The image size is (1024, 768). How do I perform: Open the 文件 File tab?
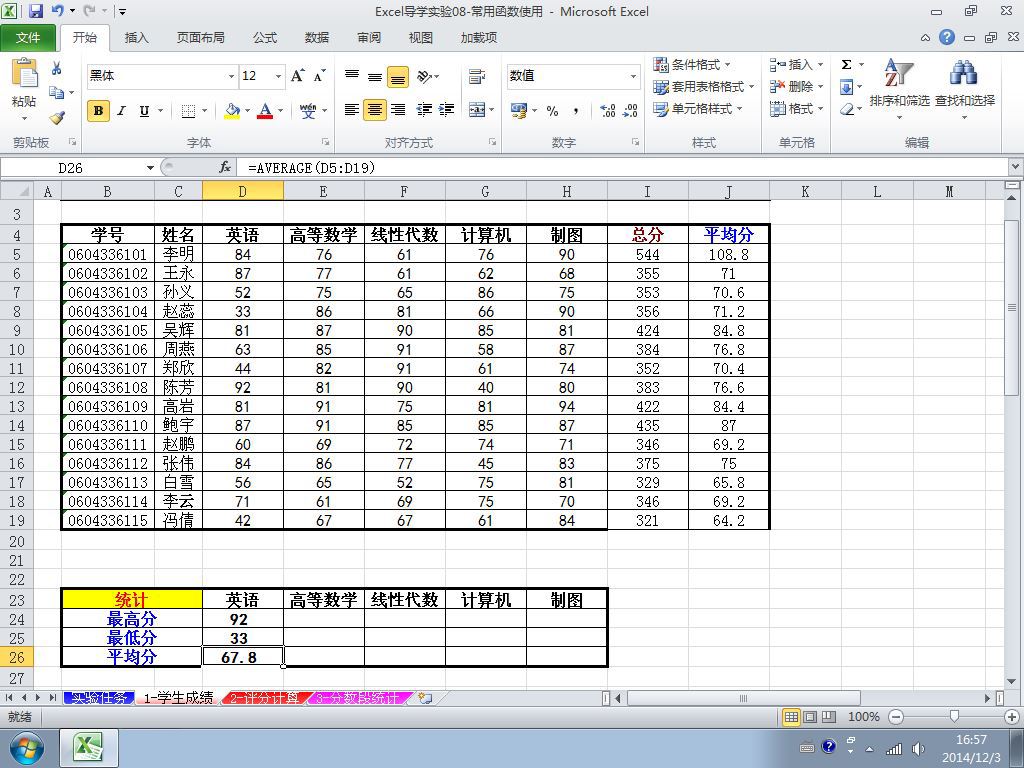[x=27, y=38]
